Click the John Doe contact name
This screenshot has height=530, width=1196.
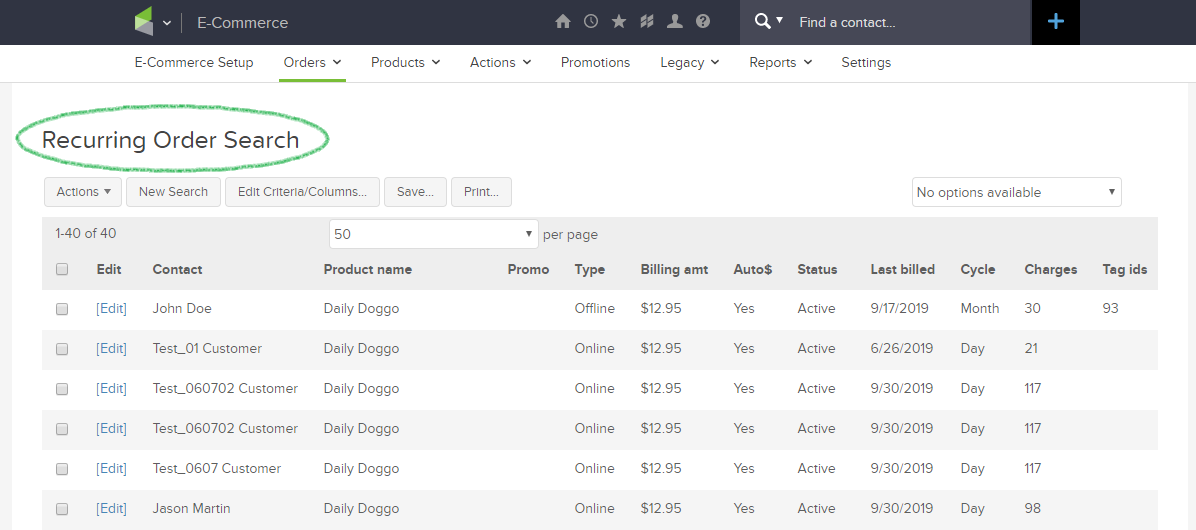182,309
